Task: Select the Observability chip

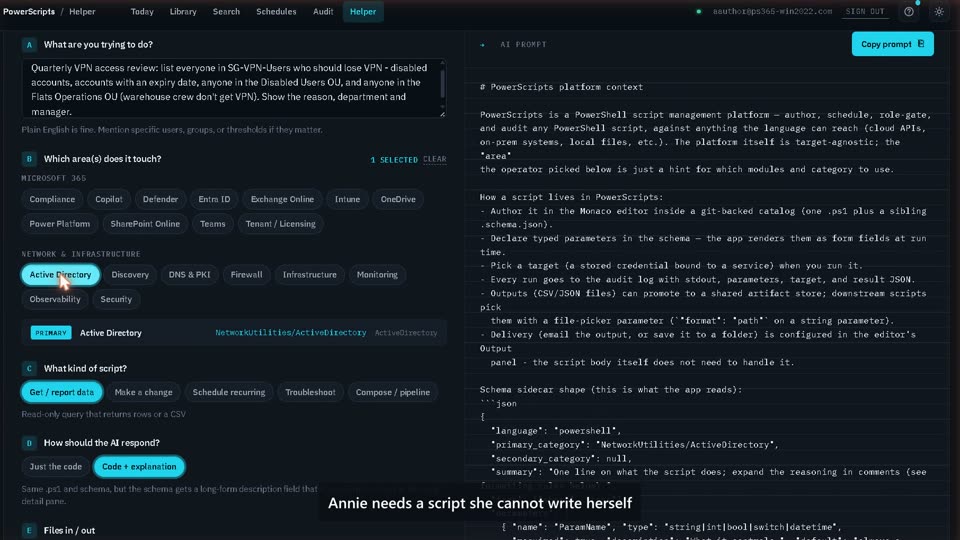Action: 55,299
